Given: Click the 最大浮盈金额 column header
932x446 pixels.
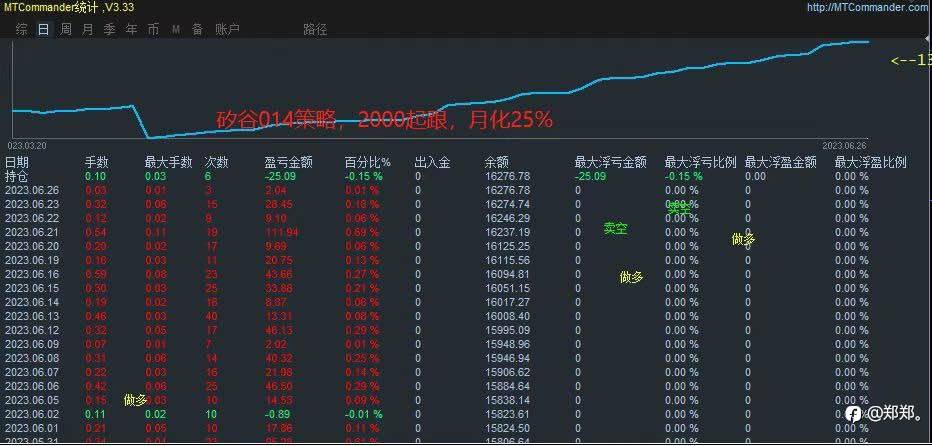Looking at the screenshot, I should tap(780, 162).
